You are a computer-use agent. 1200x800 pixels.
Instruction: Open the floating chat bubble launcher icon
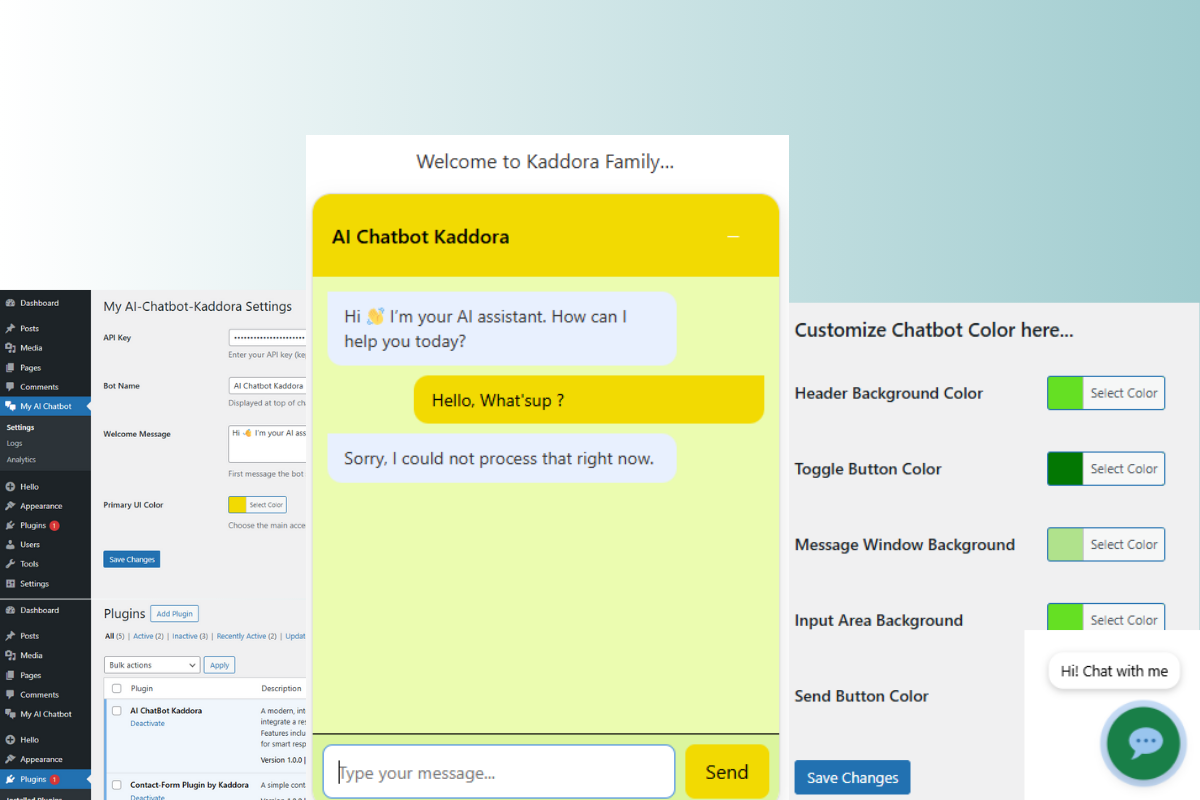click(x=1144, y=742)
